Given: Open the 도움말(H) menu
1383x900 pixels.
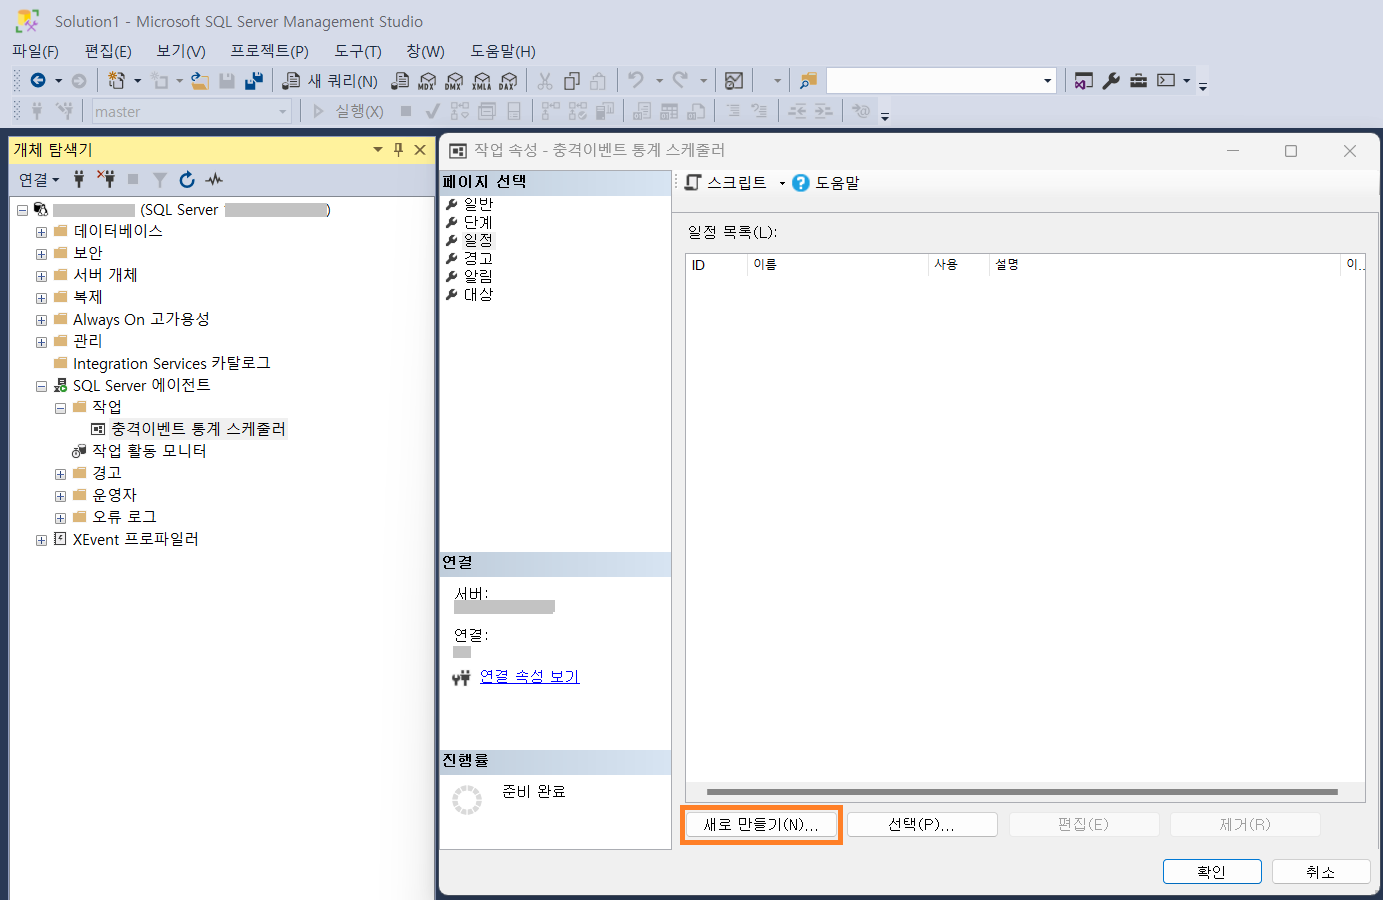Looking at the screenshot, I should click(503, 51).
